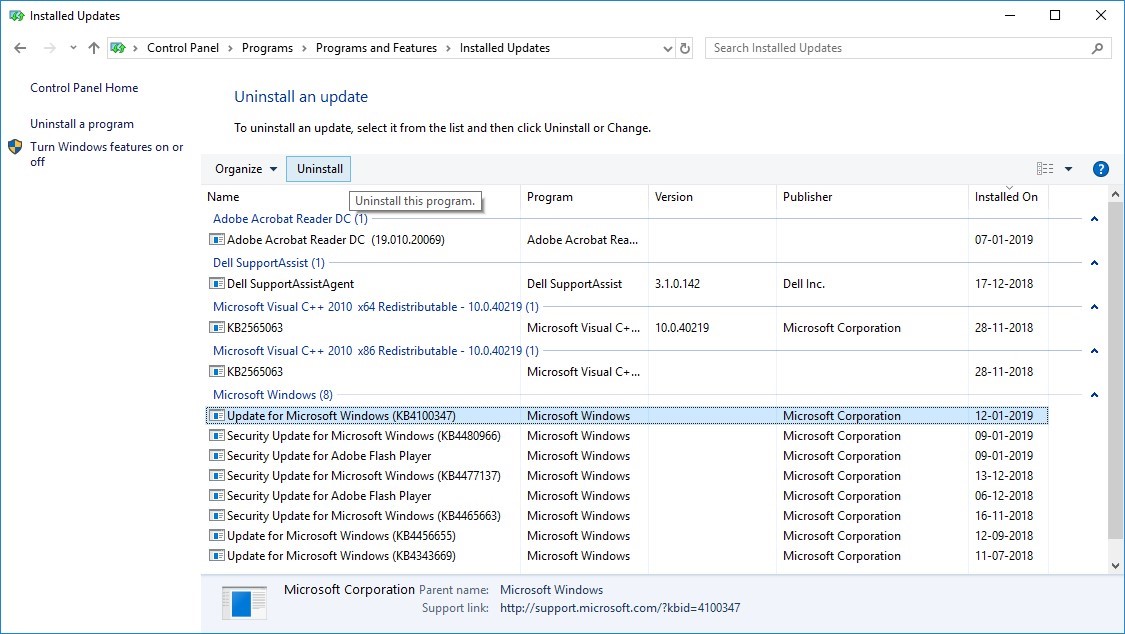Viewport: 1125px width, 634px height.
Task: Open the Organize menu
Action: pos(245,169)
